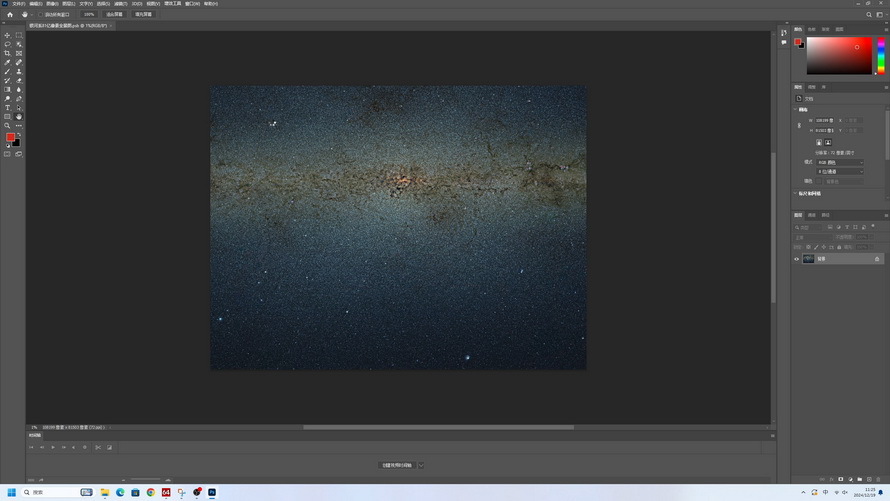
Task: Select the Horizontal Type tool
Action: (x=8, y=107)
